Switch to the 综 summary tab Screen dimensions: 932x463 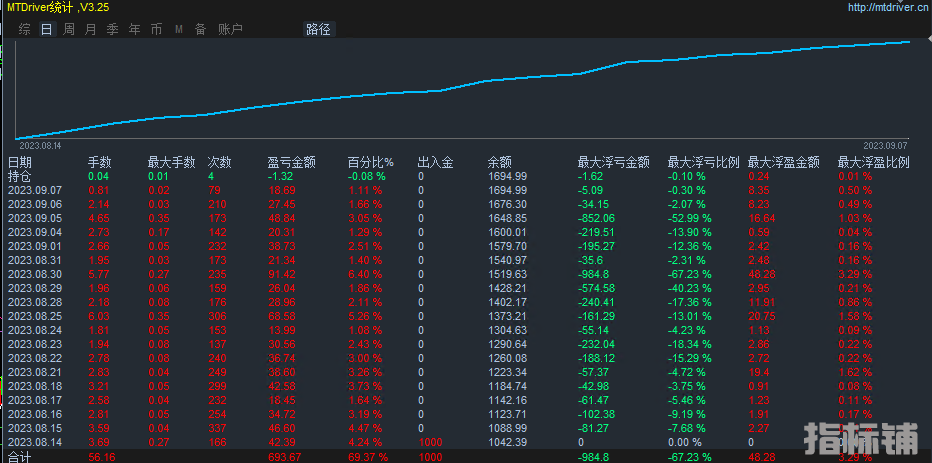[x=24, y=29]
